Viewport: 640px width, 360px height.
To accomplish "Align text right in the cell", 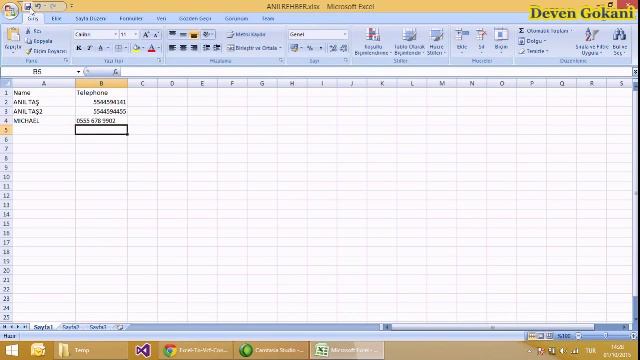I will pyautogui.click(x=194, y=48).
